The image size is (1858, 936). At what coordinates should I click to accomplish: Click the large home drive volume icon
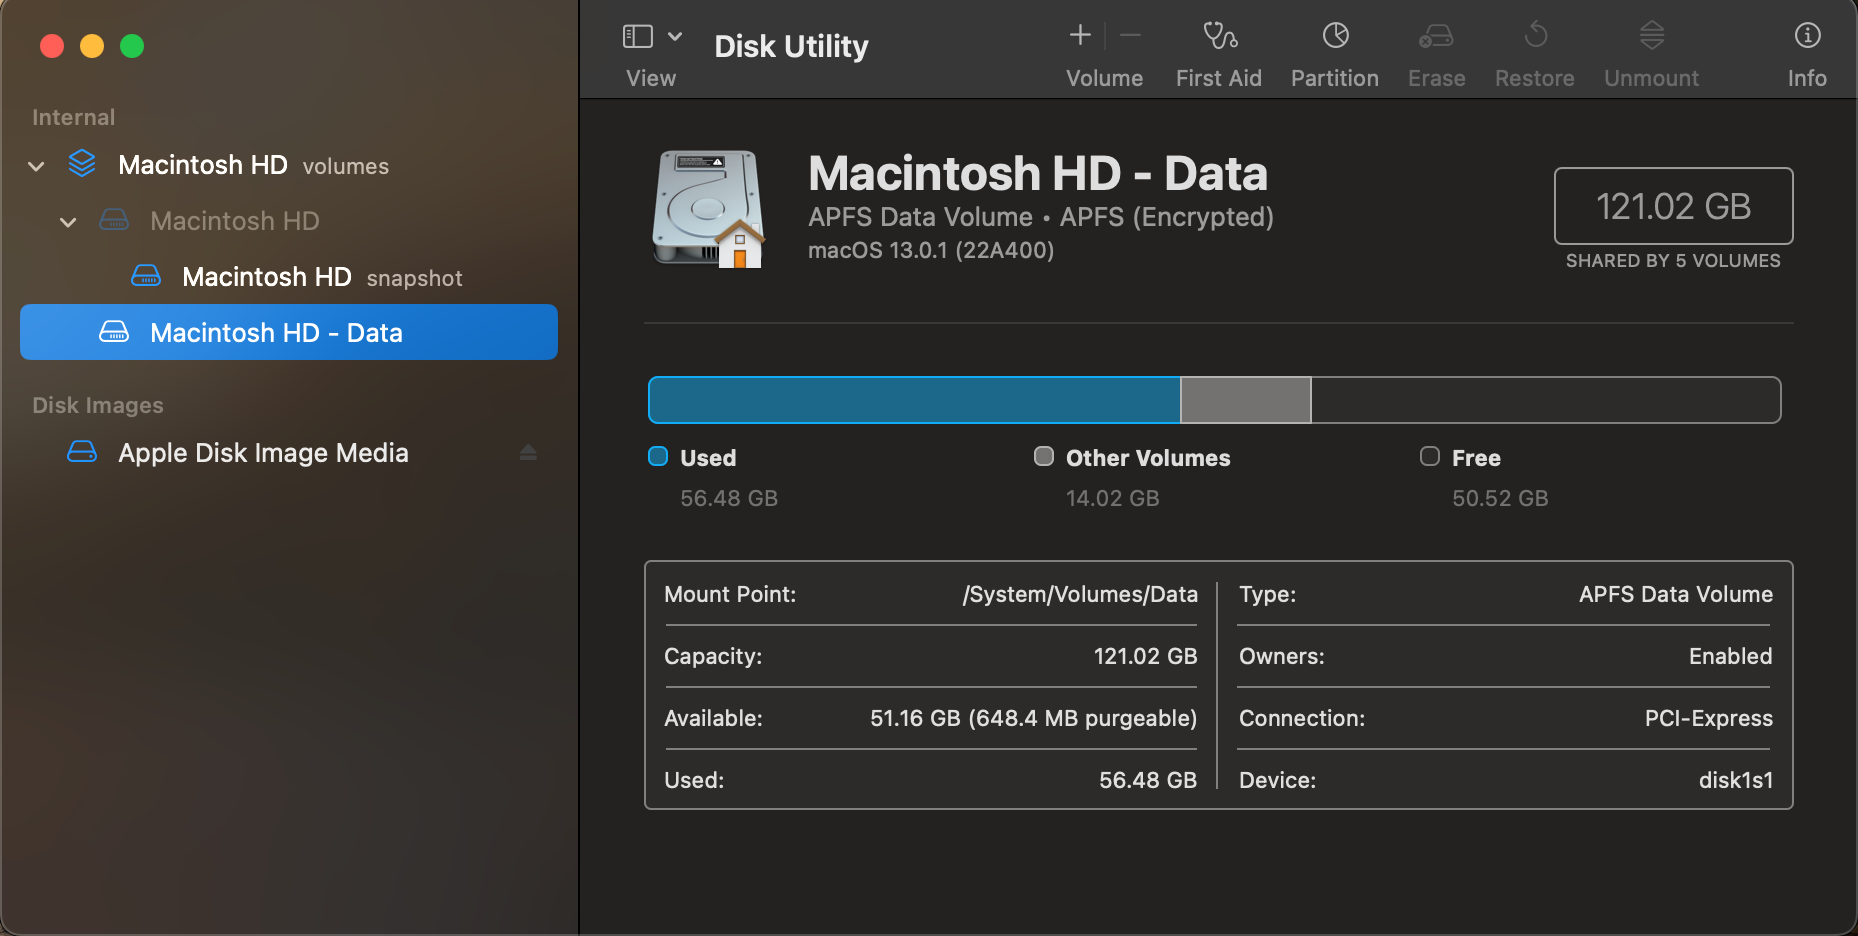709,209
